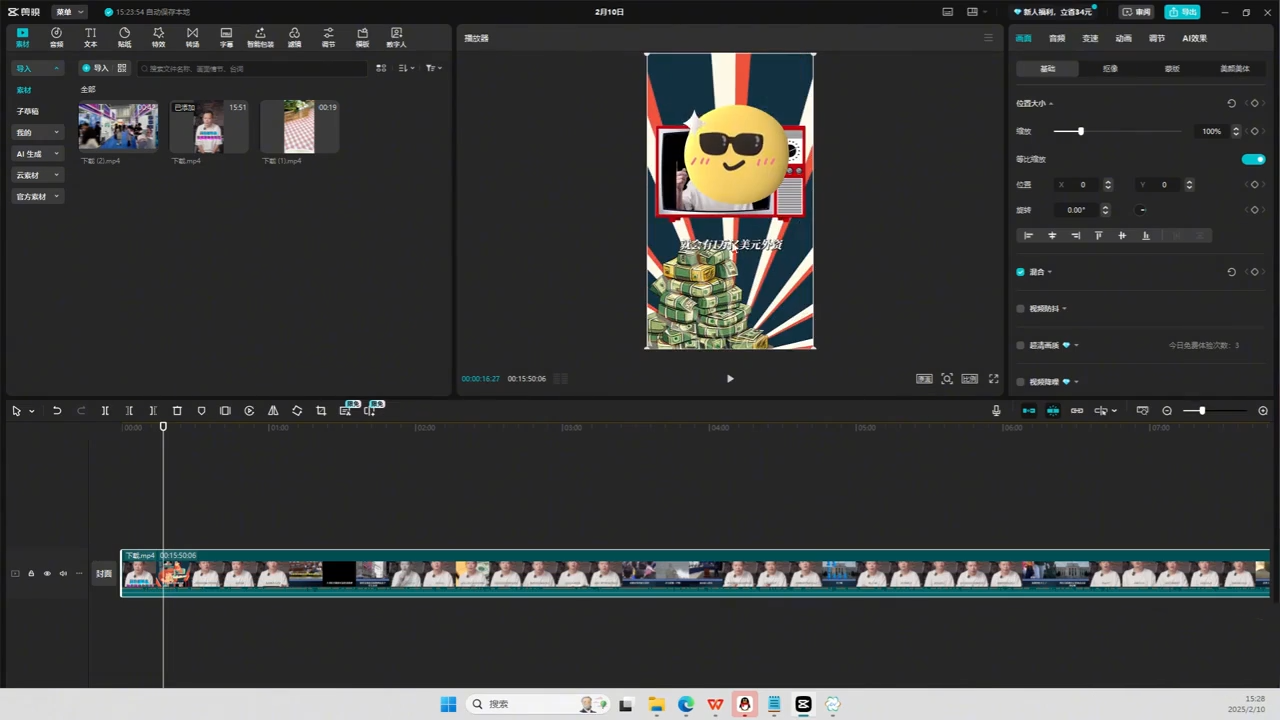1280x720 pixels.
Task: Click the rotate icon in timeline toolbar
Action: [x=297, y=411]
